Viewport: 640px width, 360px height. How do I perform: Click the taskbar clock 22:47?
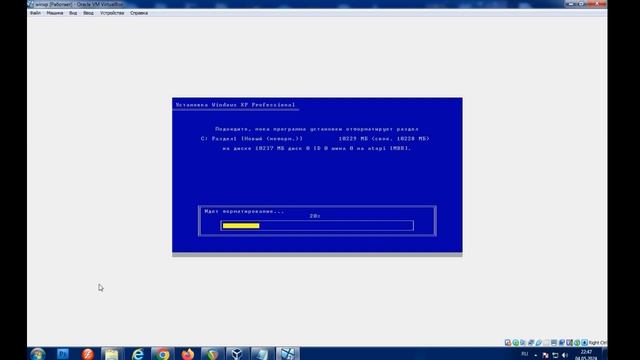586,352
